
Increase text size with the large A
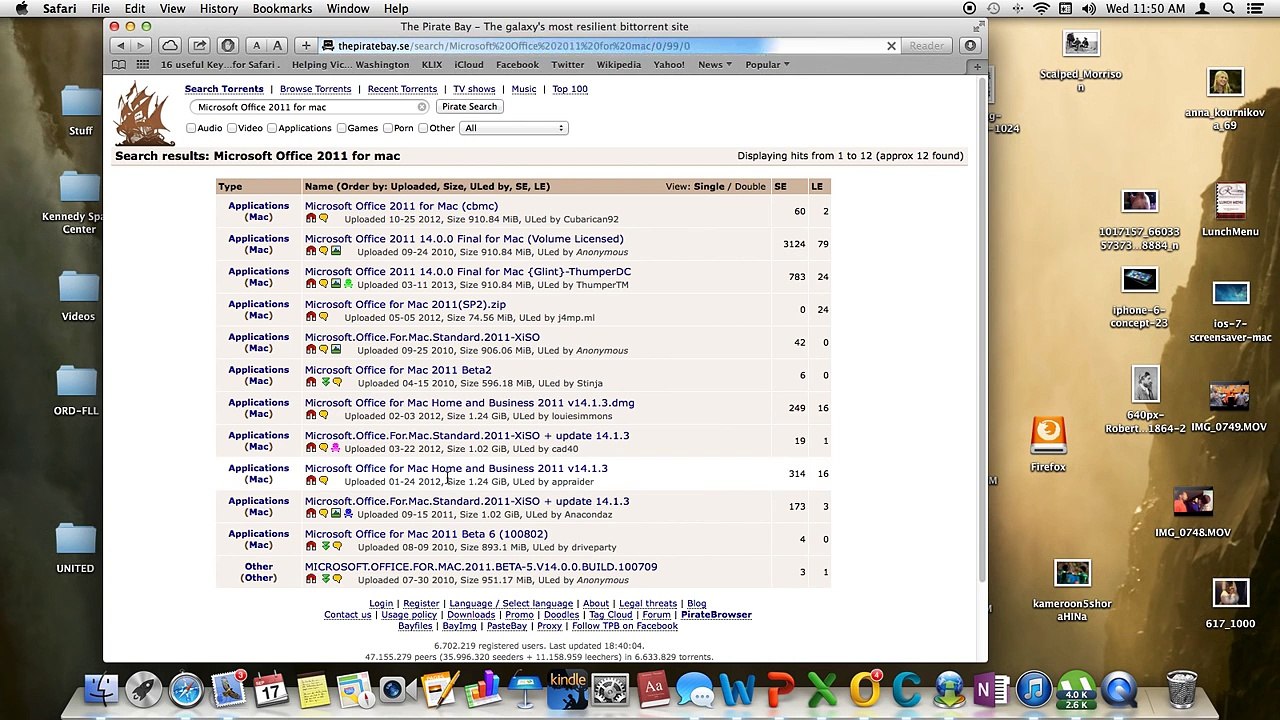coord(277,46)
